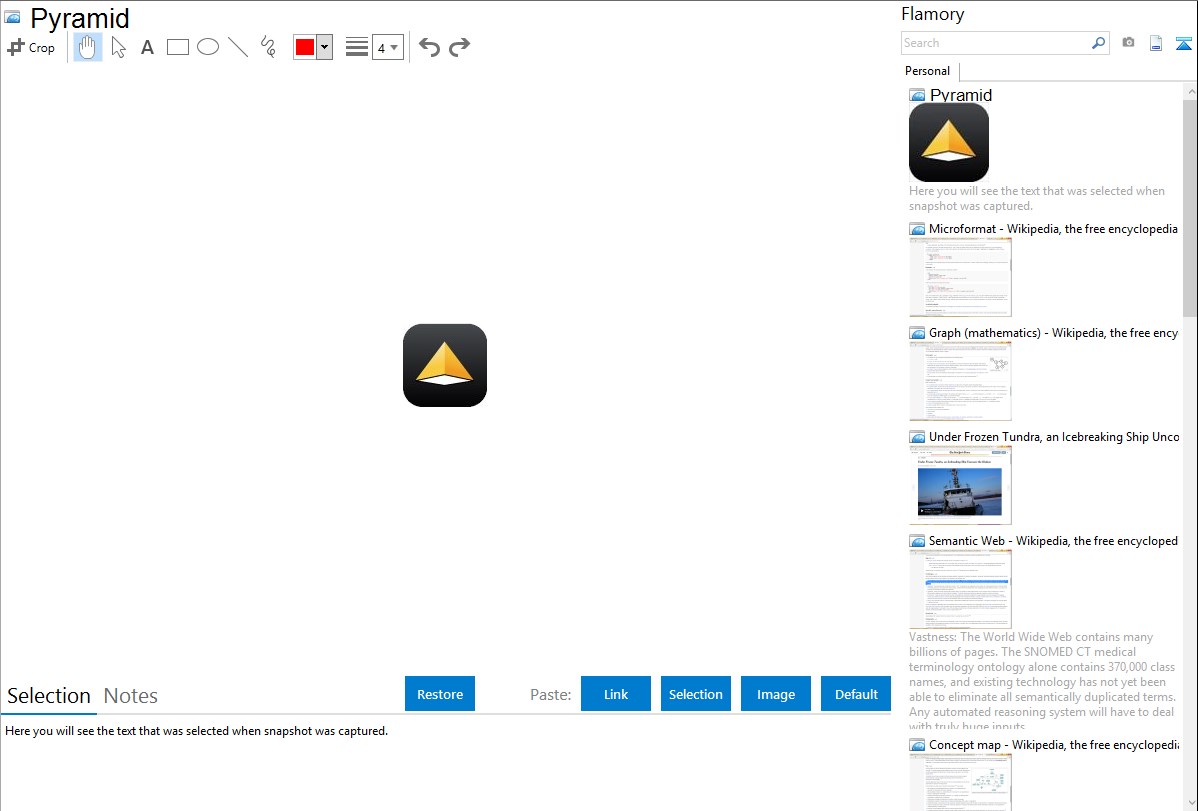Switch to the Notes tab
The image size is (1198, 811).
point(131,696)
